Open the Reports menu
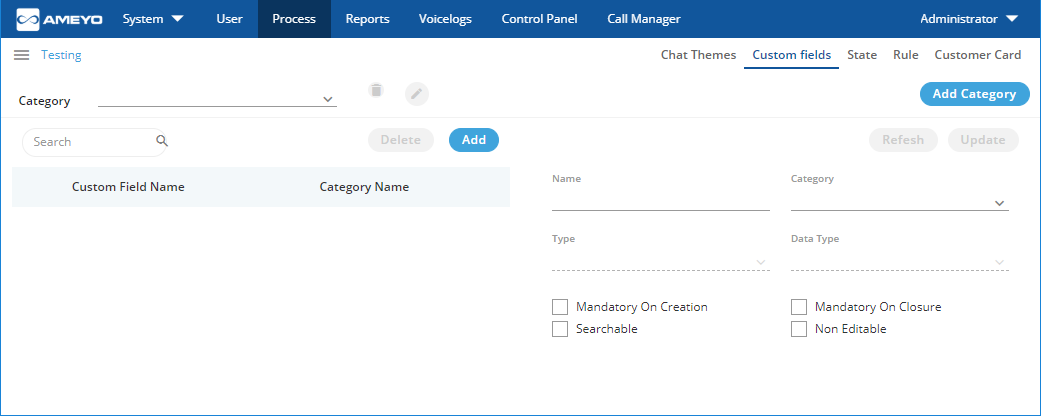Viewport: 1041px width, 416px height. [367, 19]
